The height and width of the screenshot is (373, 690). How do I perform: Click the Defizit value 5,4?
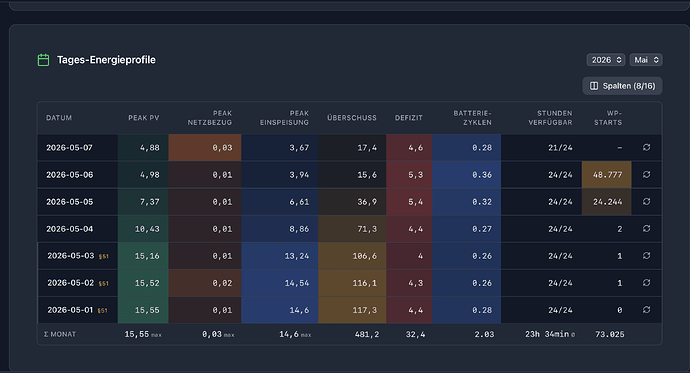[x=415, y=202]
